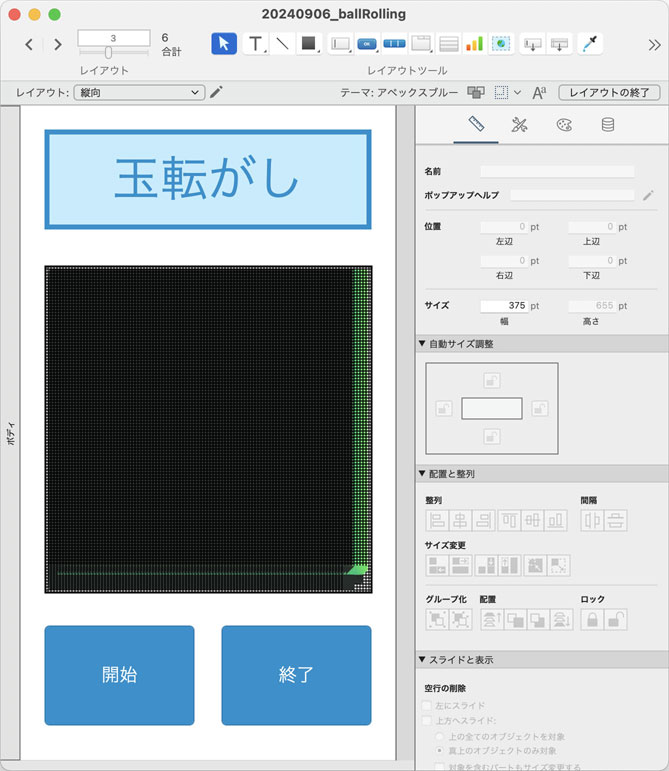Select the Tab Control tool
Image resolution: width=669 pixels, height=771 pixels.
pos(421,44)
